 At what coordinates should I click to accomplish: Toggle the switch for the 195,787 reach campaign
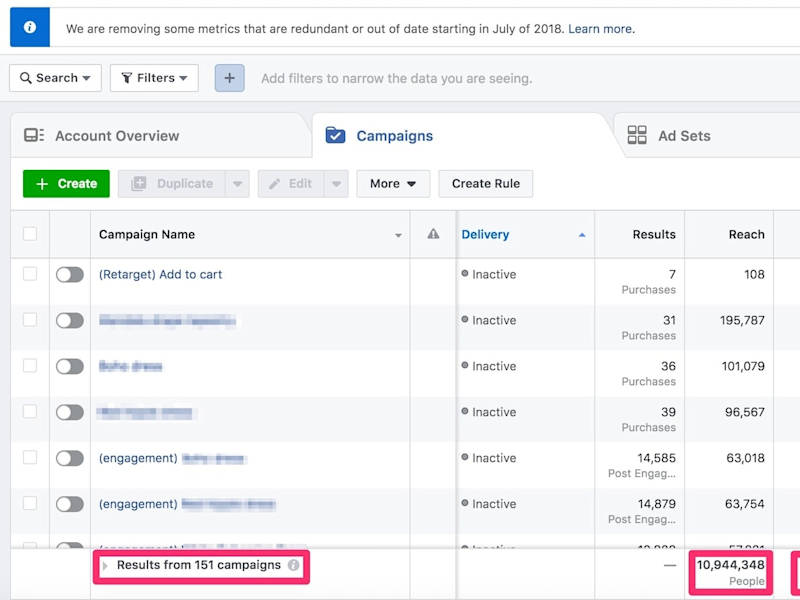(x=70, y=320)
